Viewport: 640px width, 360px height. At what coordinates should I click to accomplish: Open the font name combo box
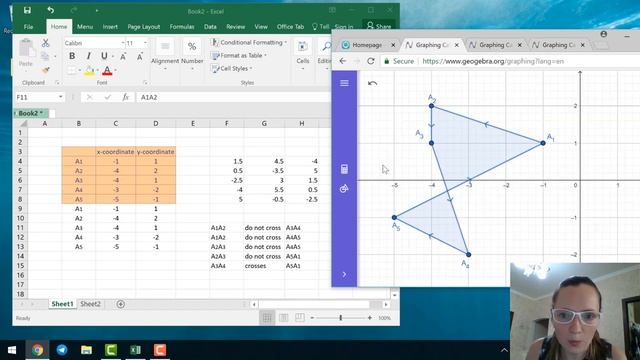94,43
